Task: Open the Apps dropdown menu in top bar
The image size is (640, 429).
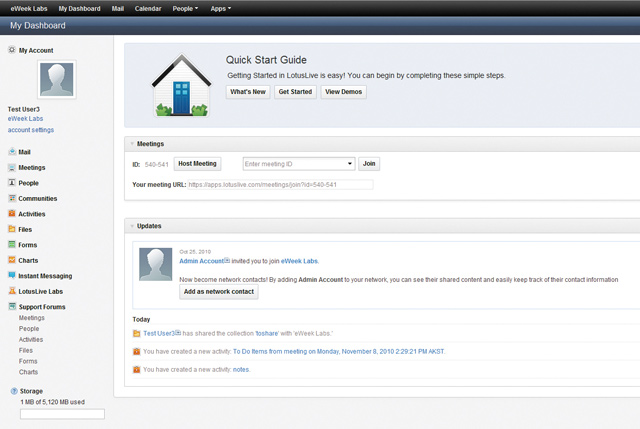Action: [x=220, y=8]
